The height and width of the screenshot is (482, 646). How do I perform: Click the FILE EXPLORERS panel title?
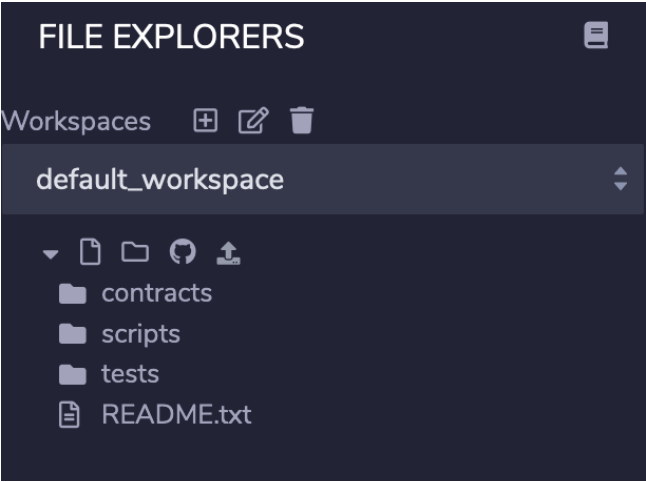[171, 36]
